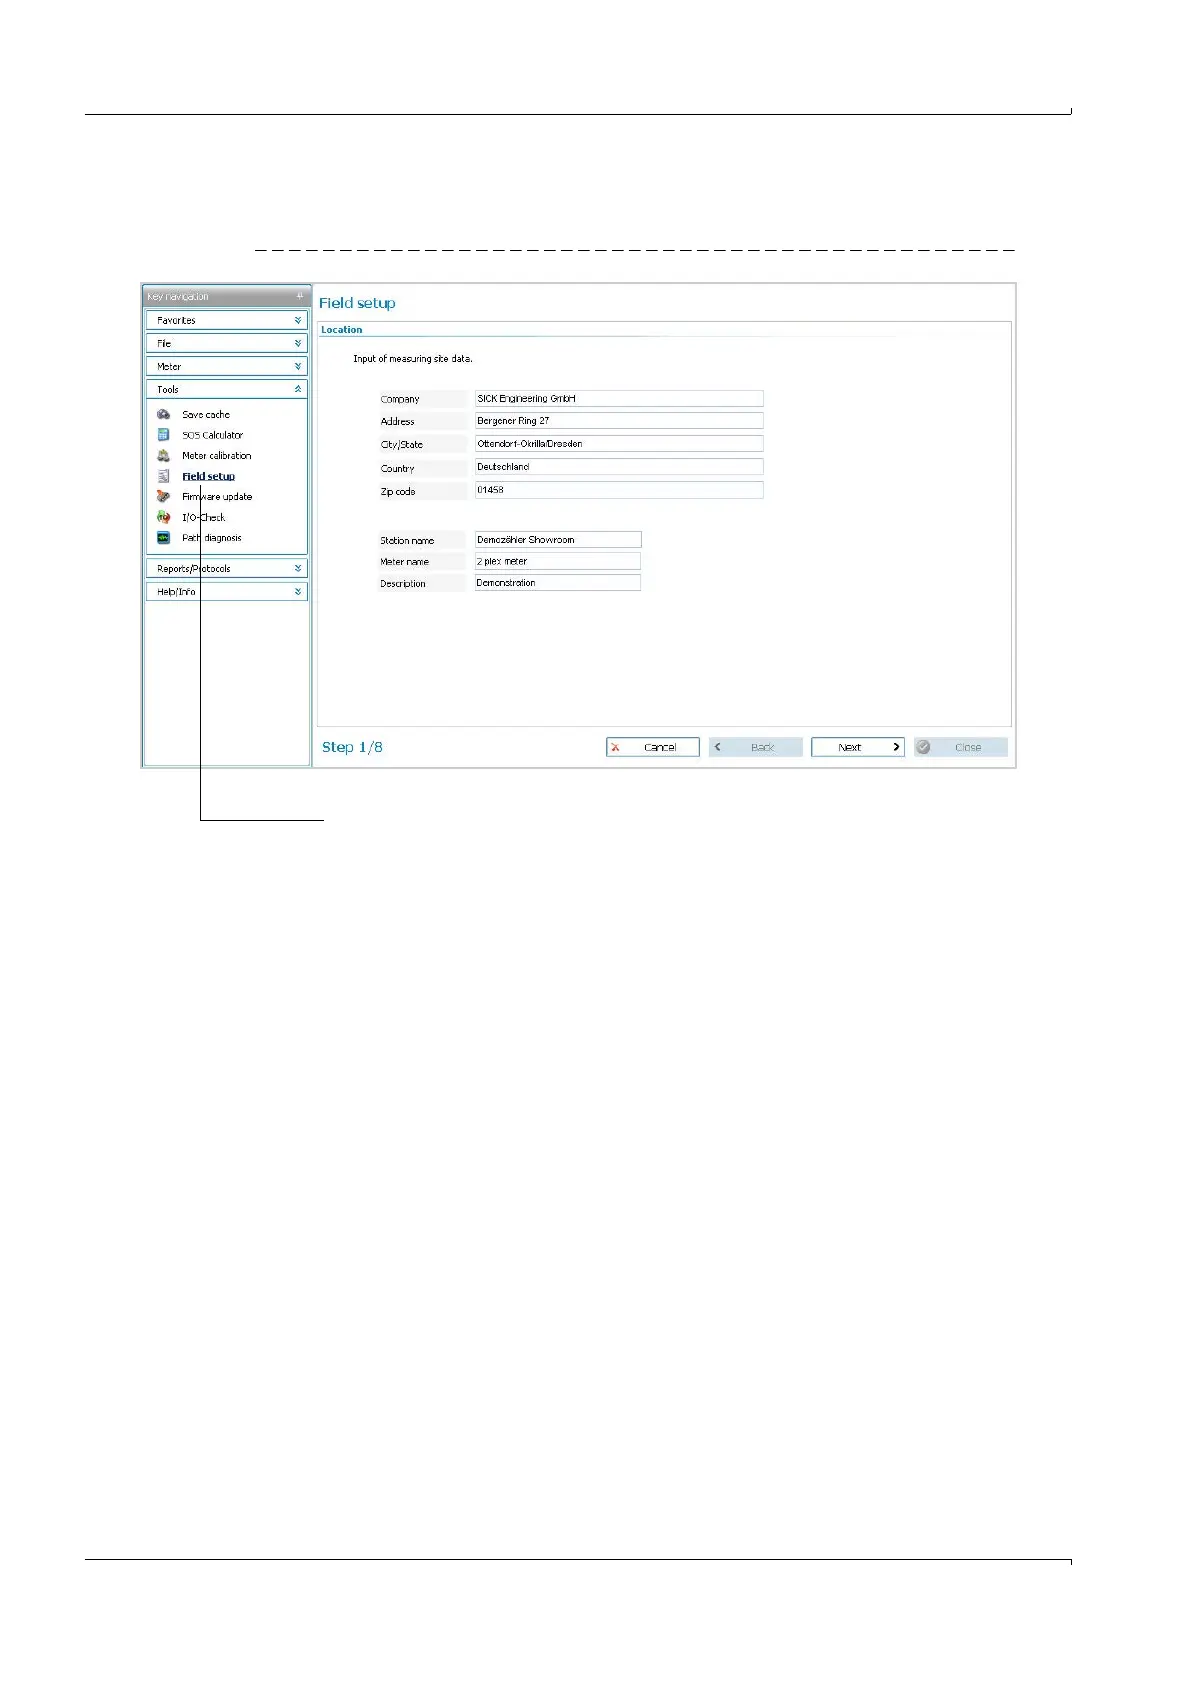Image resolution: width=1190 pixels, height=1684 pixels.
Task: Click the 'Field setup' page title
Action: pyautogui.click(x=357, y=303)
